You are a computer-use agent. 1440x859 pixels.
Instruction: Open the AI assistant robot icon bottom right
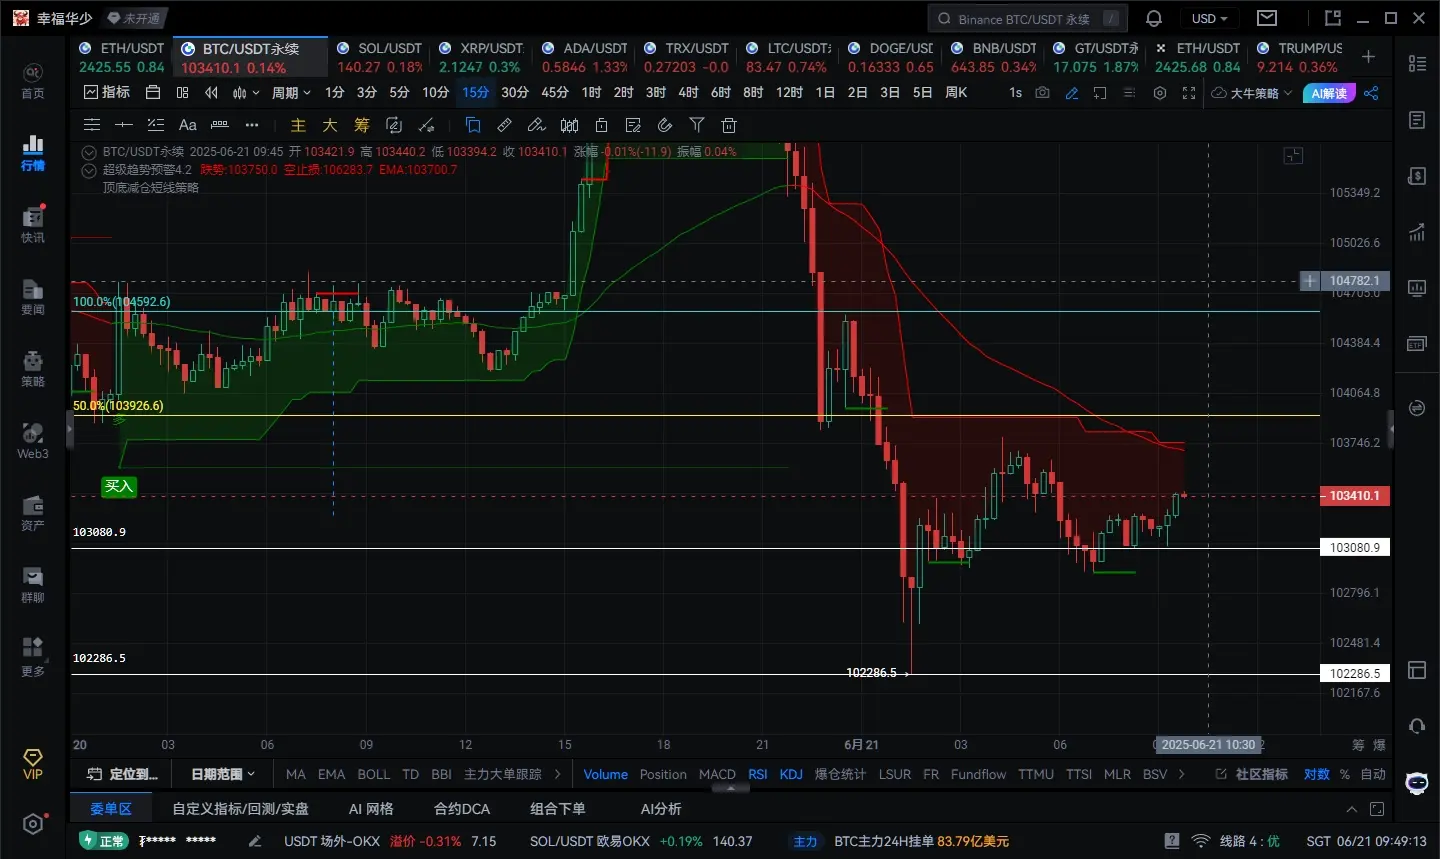click(x=1416, y=783)
